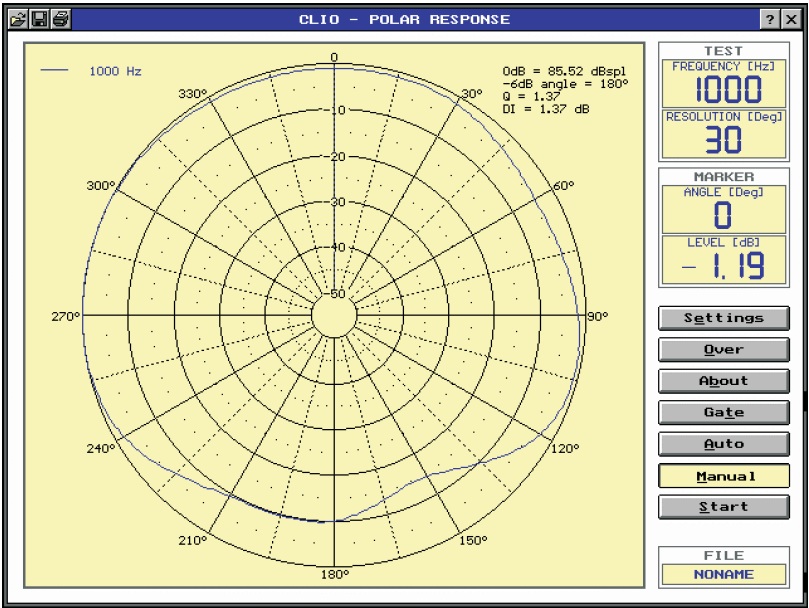Select the test frequency 1000 field
The width and height of the screenshot is (809, 608).
tap(724, 84)
